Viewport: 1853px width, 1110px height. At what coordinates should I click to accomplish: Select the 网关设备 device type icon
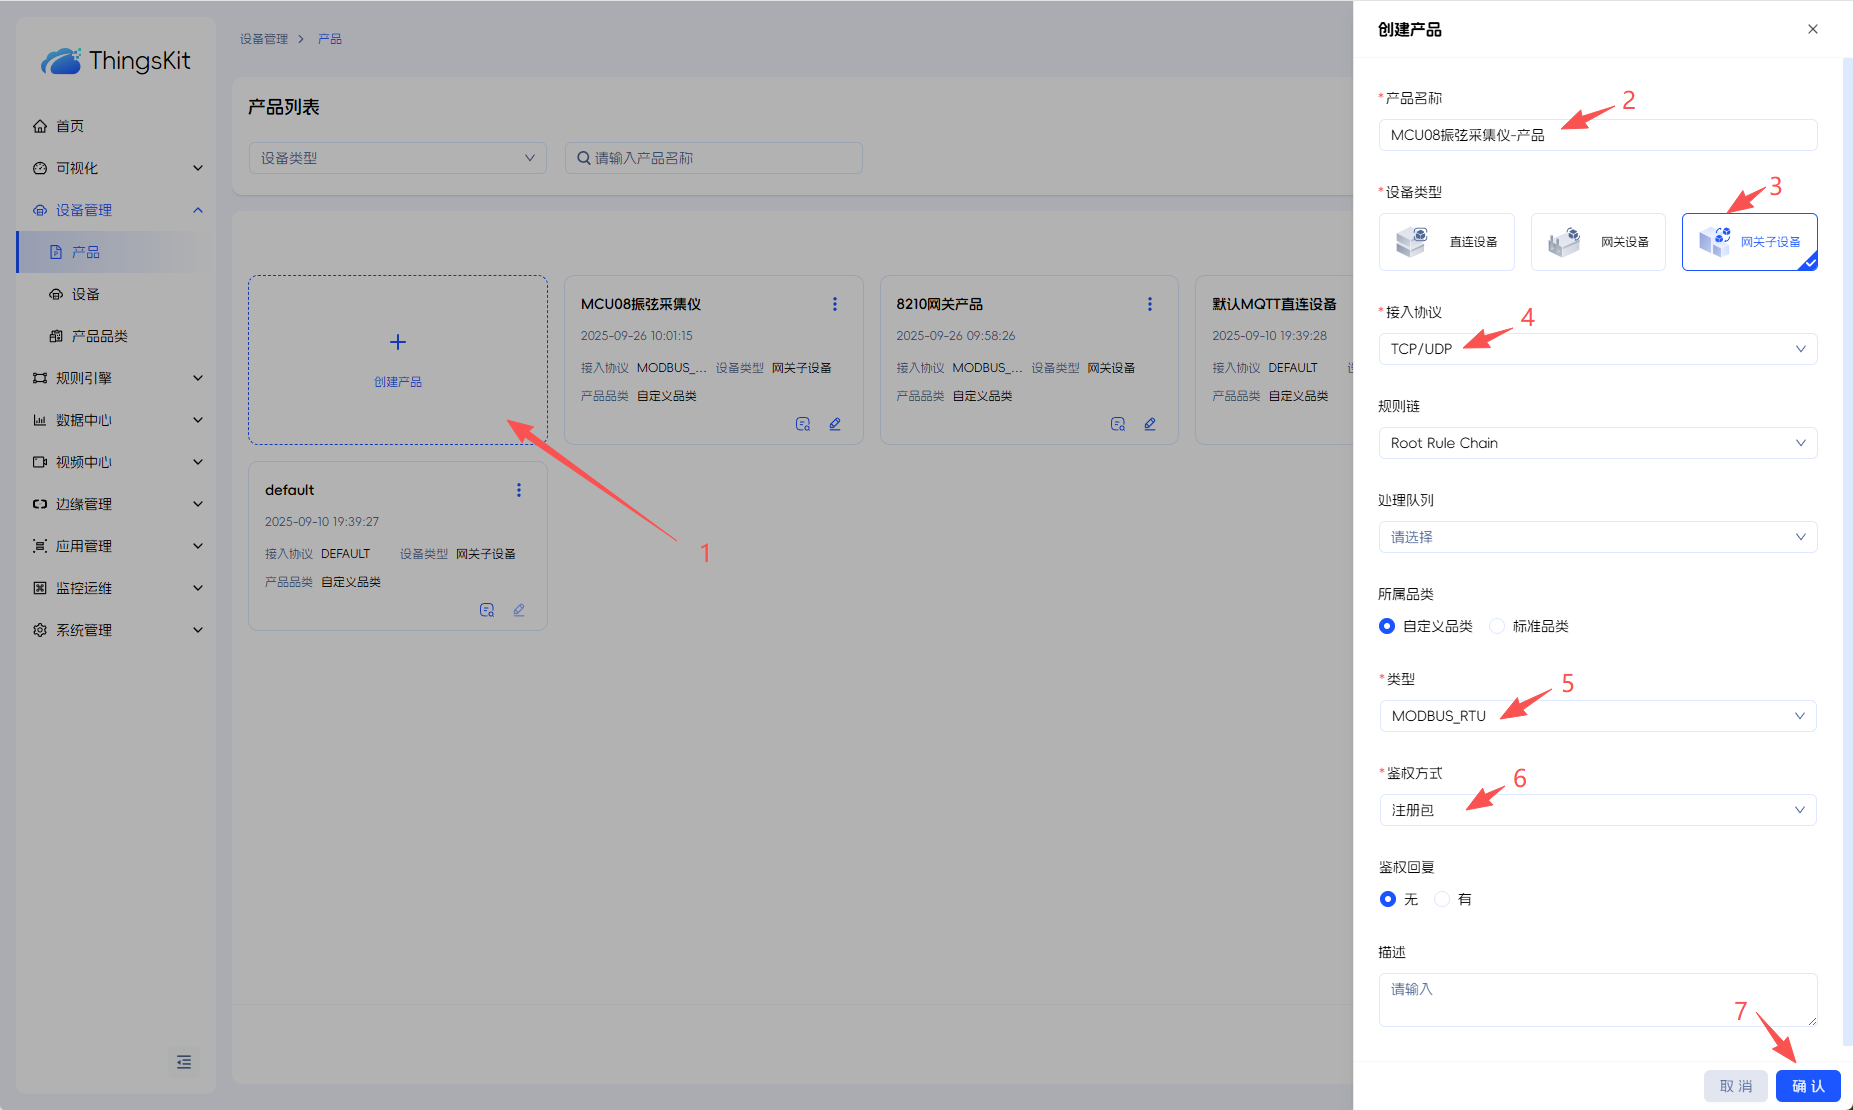click(1564, 242)
